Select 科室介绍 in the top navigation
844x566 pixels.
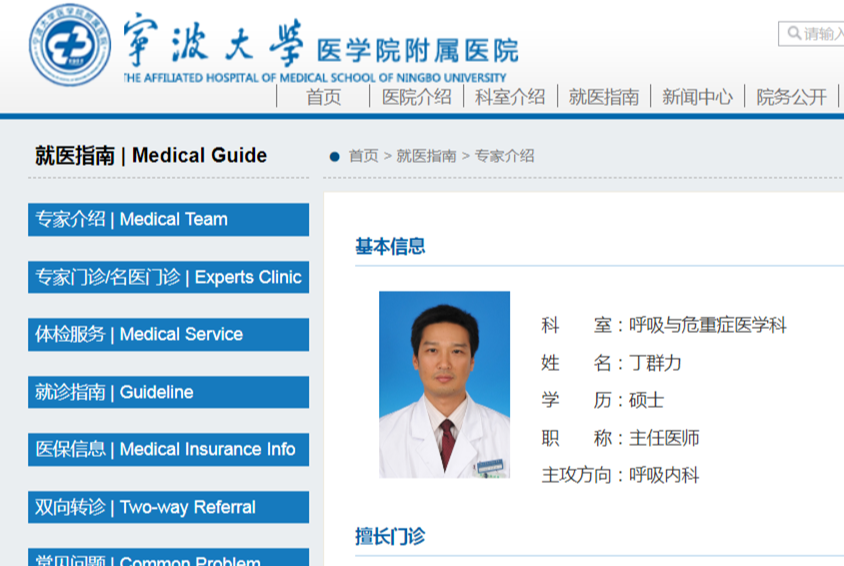click(x=510, y=97)
